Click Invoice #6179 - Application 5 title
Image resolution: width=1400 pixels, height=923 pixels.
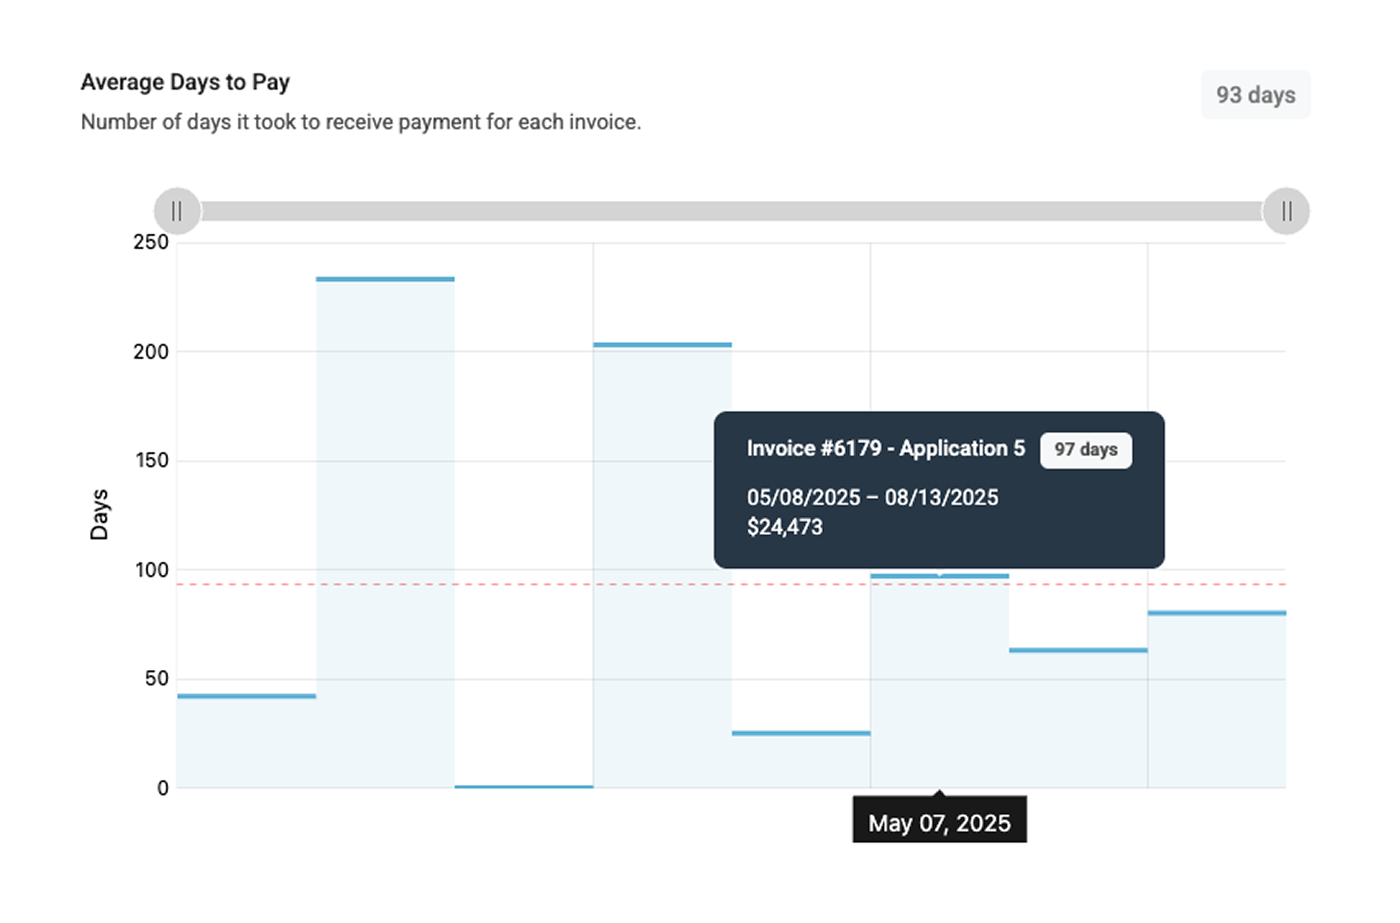(x=885, y=449)
